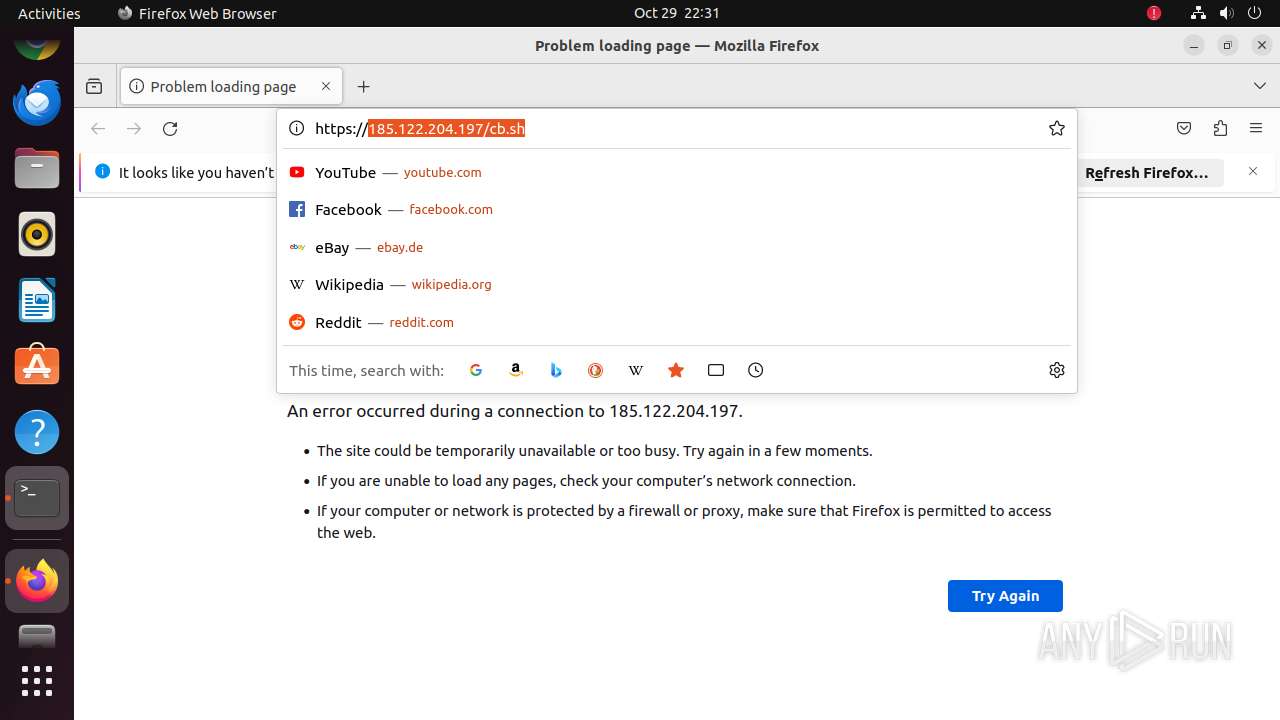Reload the current page
The width and height of the screenshot is (1280, 720).
point(170,128)
